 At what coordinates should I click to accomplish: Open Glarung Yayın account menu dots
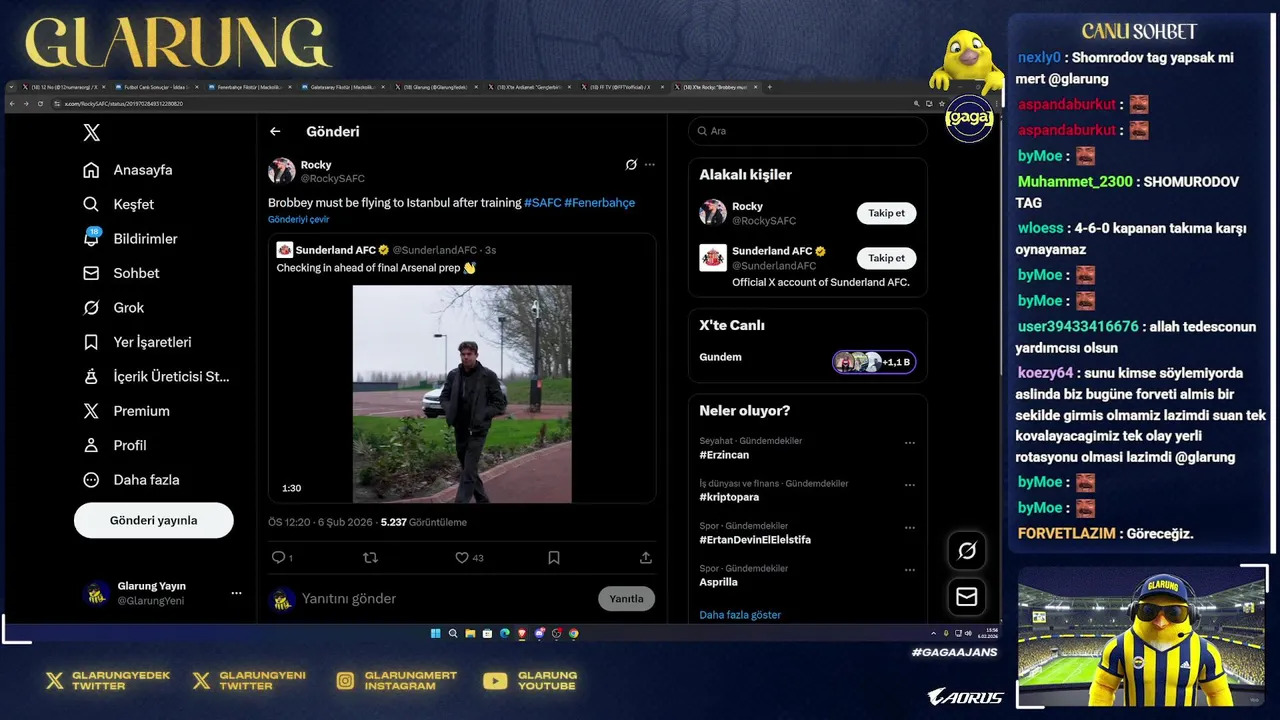236,593
